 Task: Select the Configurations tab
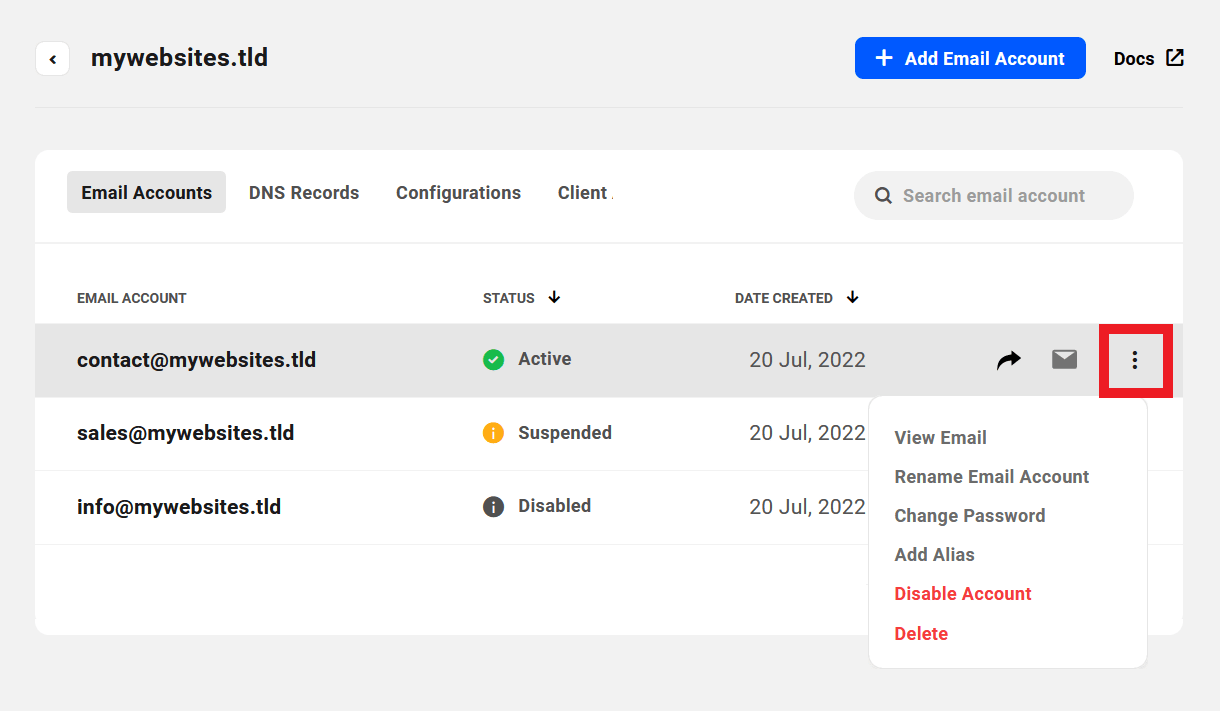(x=458, y=193)
